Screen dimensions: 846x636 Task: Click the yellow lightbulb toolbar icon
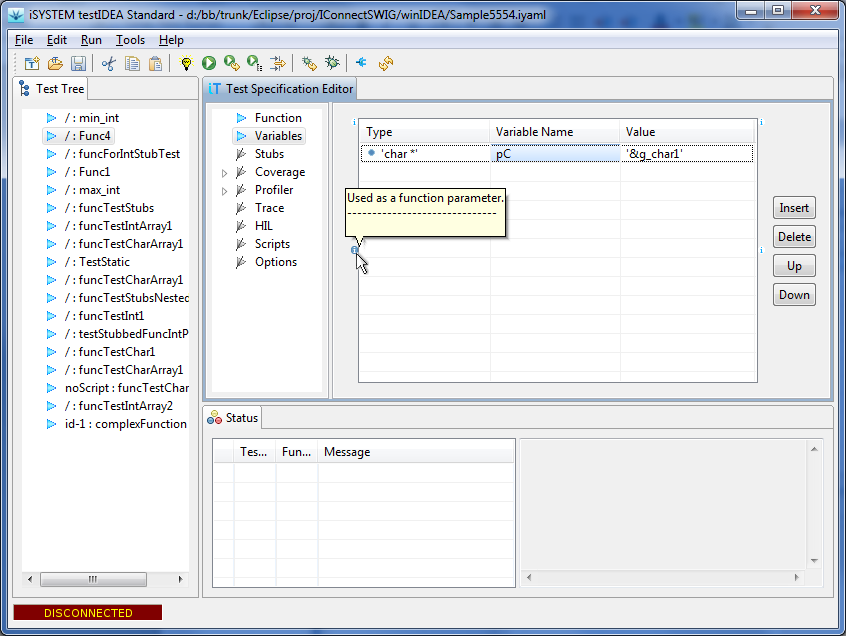(186, 63)
